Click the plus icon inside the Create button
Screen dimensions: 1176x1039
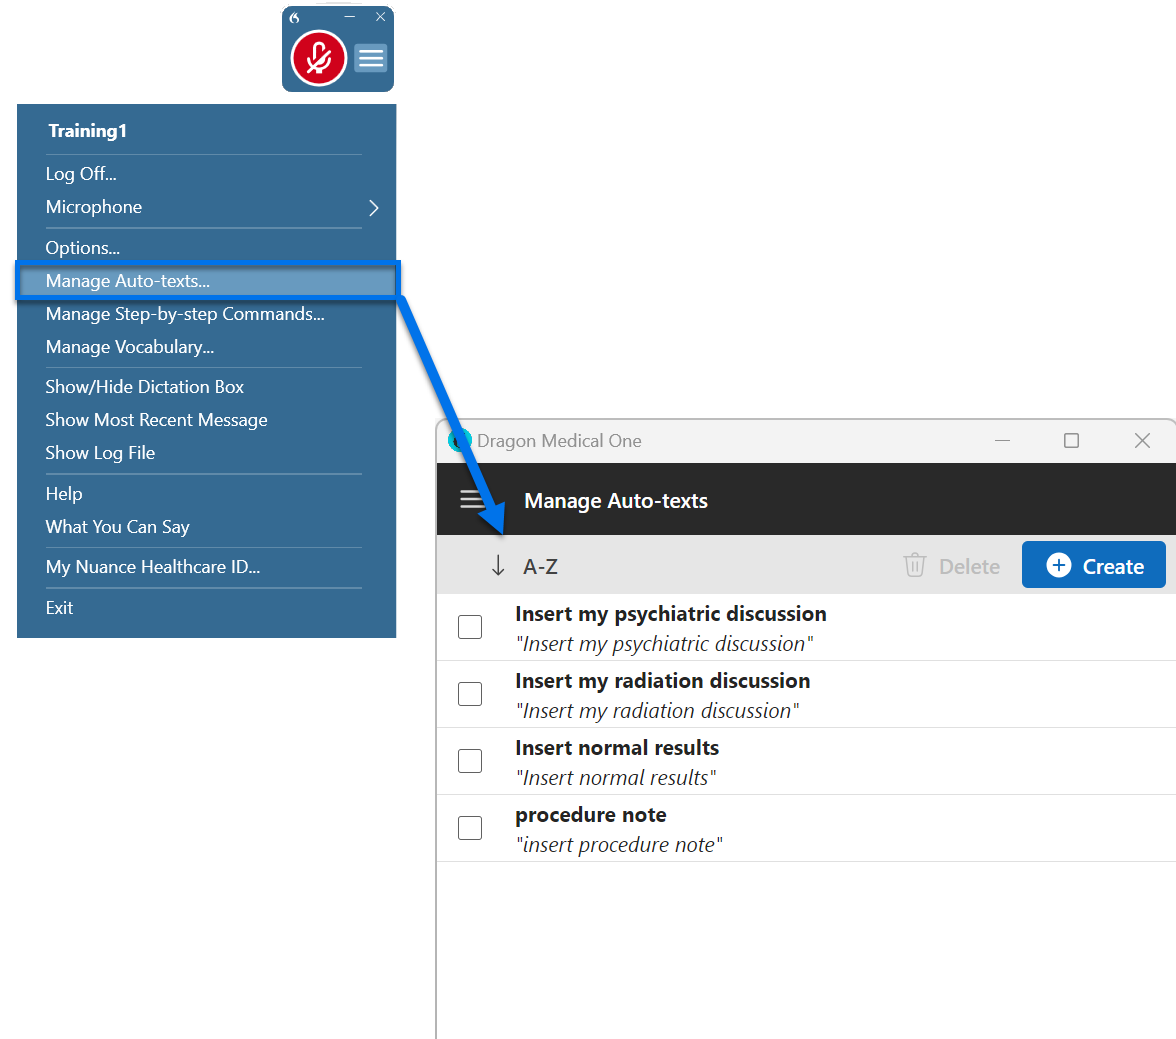pos(1059,565)
